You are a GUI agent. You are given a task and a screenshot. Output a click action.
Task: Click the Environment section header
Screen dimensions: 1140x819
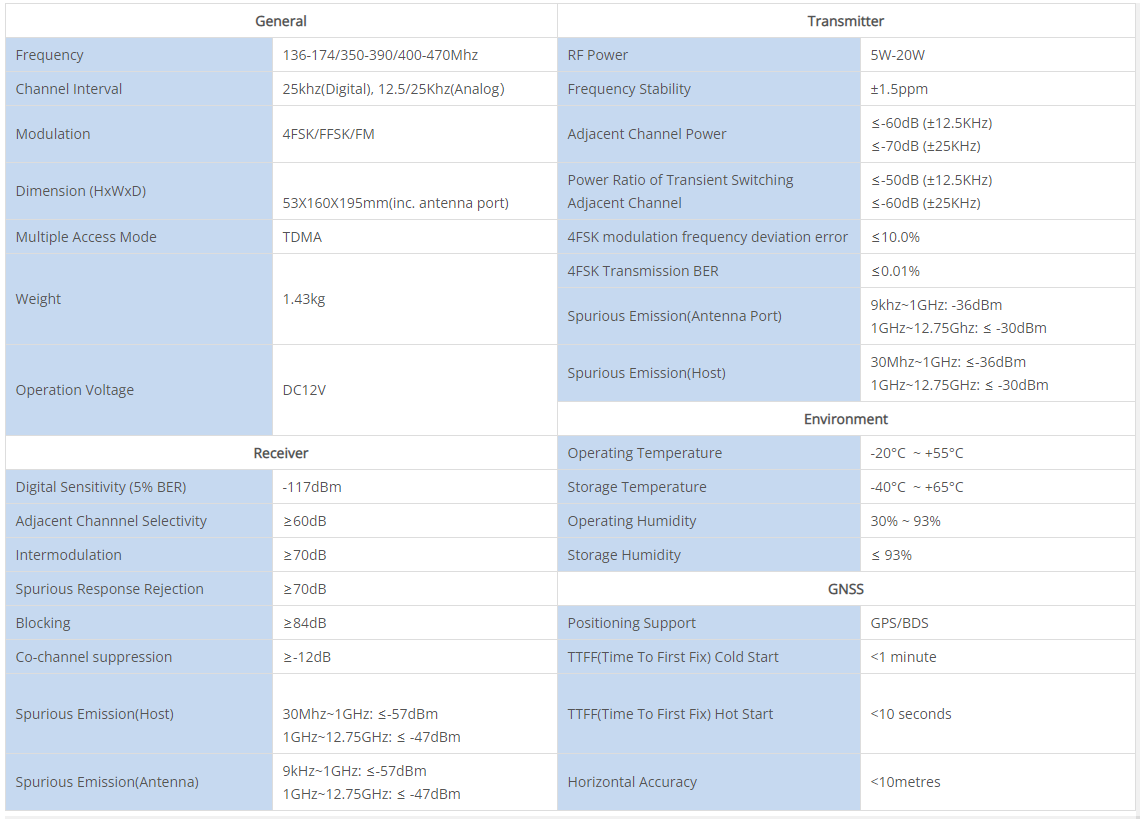tap(845, 419)
